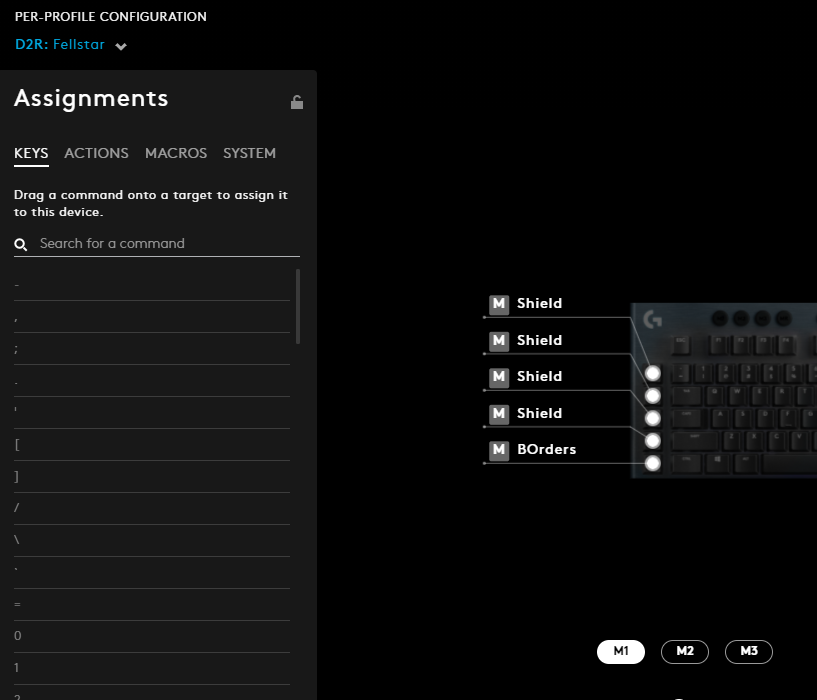
Task: Select the white circle linked to BOrders
Action: 653,463
